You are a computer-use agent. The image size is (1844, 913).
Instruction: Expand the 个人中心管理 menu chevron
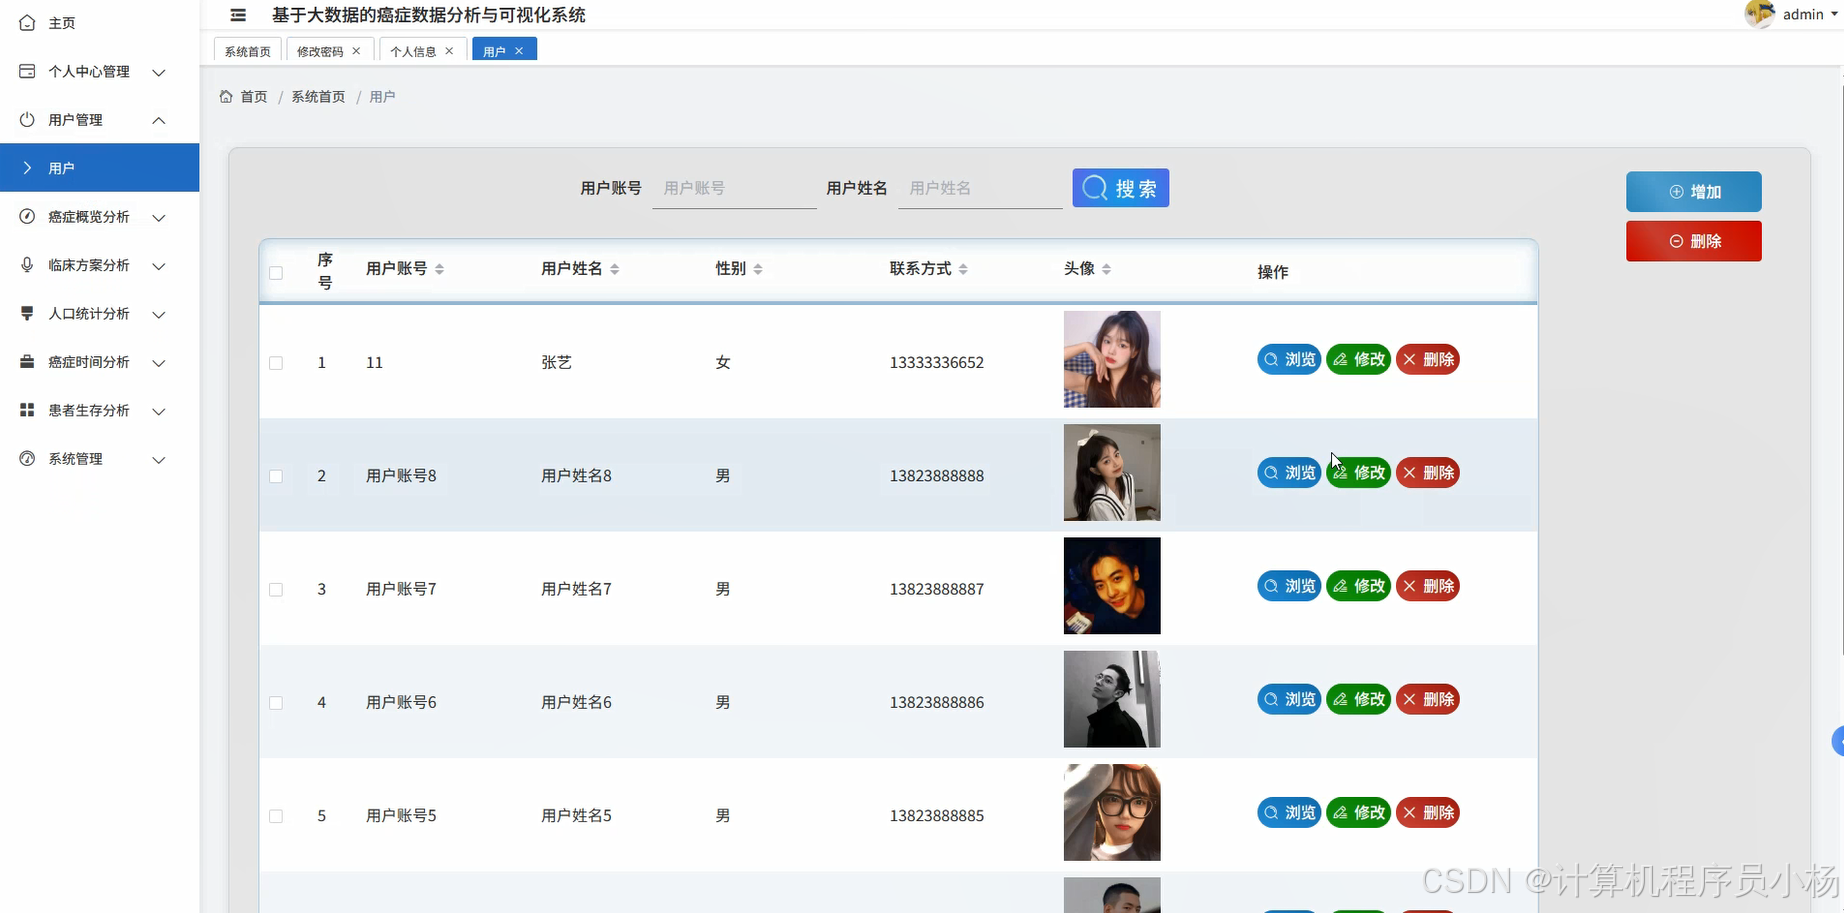[159, 72]
